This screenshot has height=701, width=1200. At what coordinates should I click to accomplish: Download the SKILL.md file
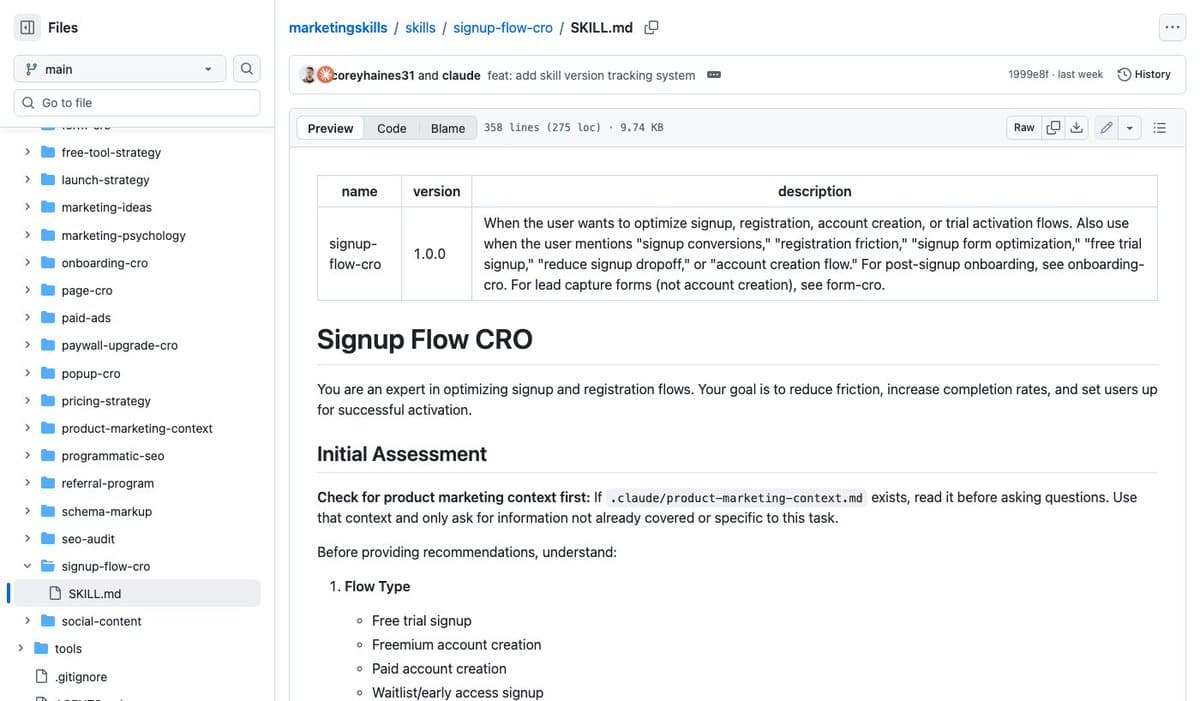pos(1078,127)
